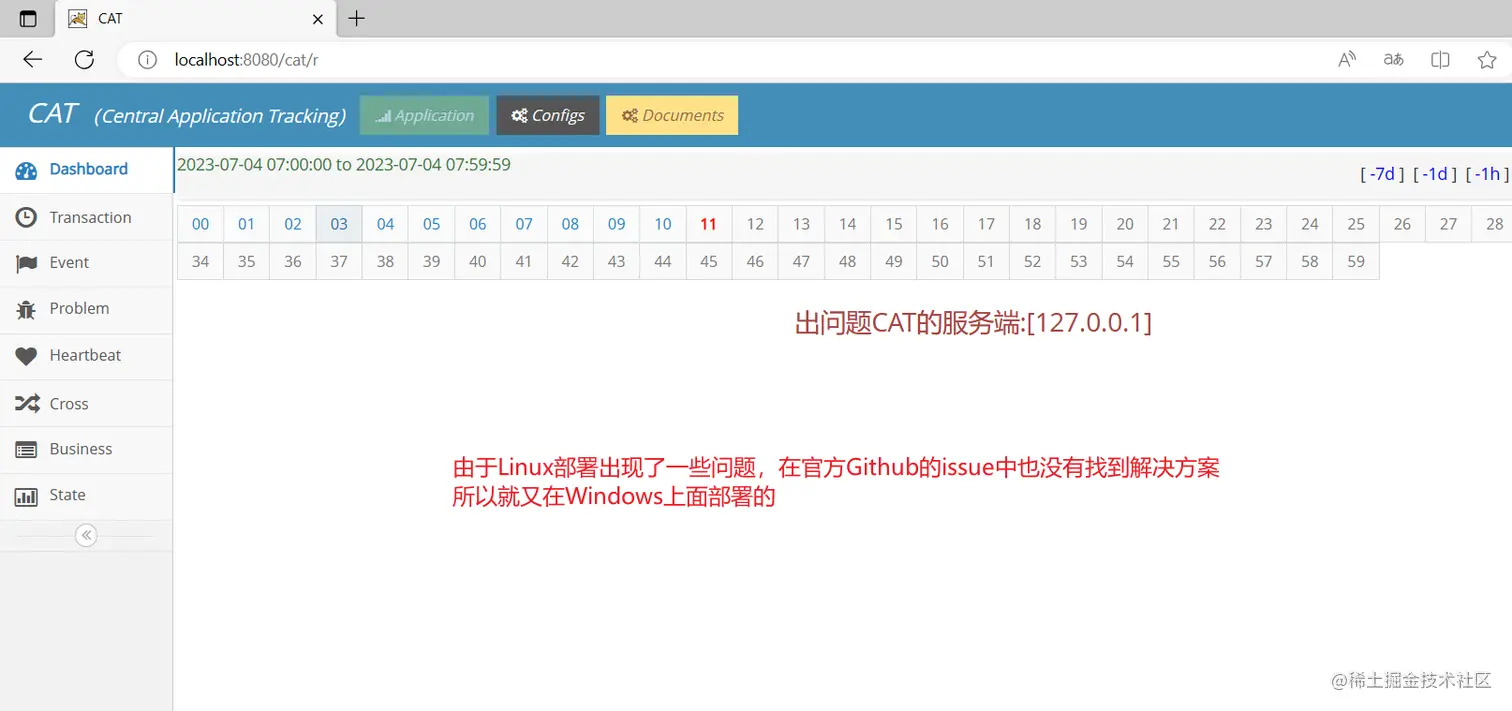Select minute 03 in the timeline
Screen dimensions: 1512x711
point(339,224)
